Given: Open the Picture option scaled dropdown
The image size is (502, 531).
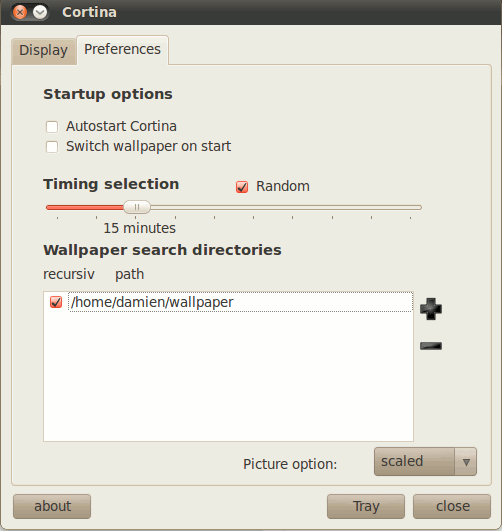Looking at the screenshot, I should 425,462.
